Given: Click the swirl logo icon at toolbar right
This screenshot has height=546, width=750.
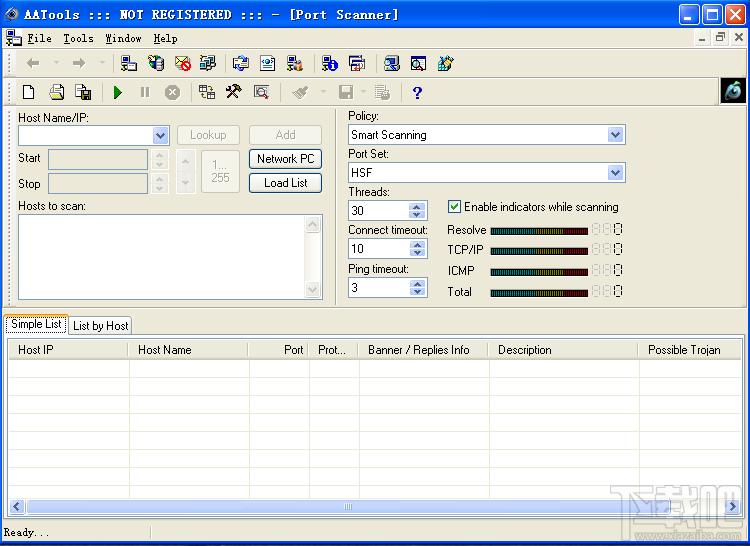Looking at the screenshot, I should click(733, 91).
